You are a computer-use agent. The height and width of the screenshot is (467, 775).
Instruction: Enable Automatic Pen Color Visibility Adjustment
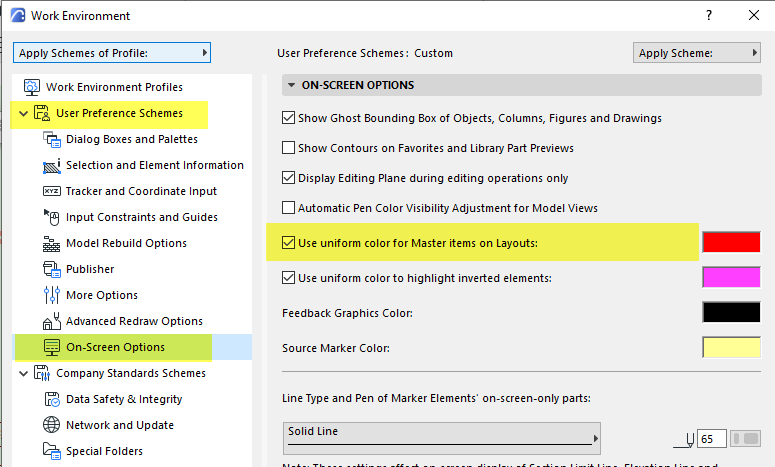pyautogui.click(x=289, y=208)
